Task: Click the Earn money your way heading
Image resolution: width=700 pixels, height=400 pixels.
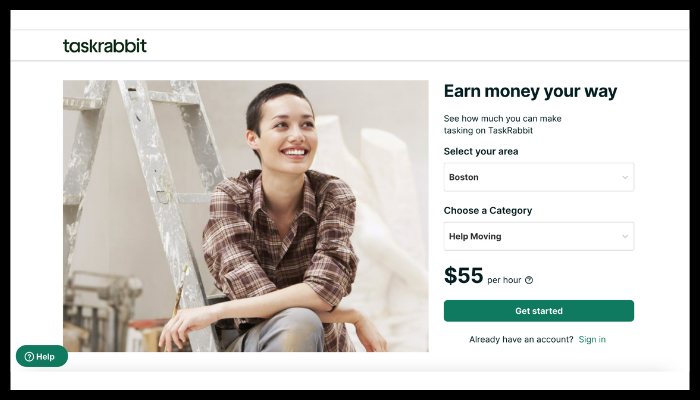Action: click(530, 91)
